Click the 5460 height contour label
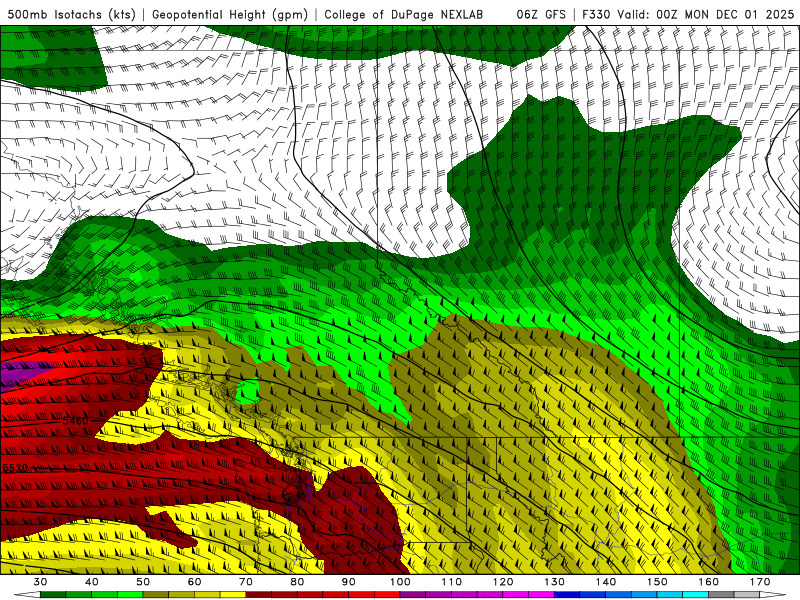800x600 pixels. coord(76,421)
